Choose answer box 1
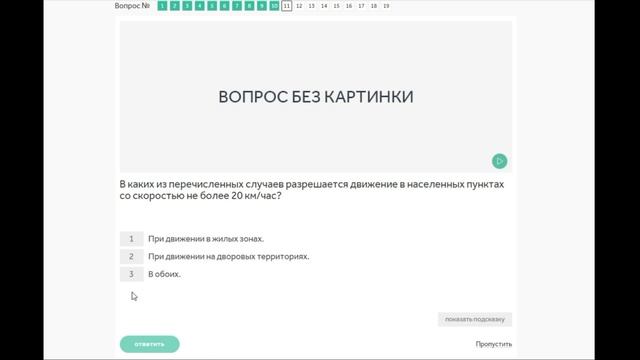The image size is (640, 360). [x=131, y=239]
